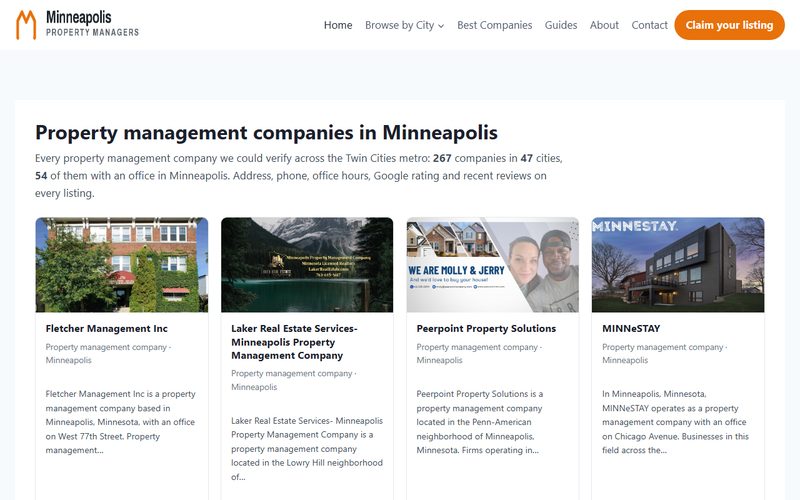
Task: Open the Guides menu item
Action: point(561,25)
